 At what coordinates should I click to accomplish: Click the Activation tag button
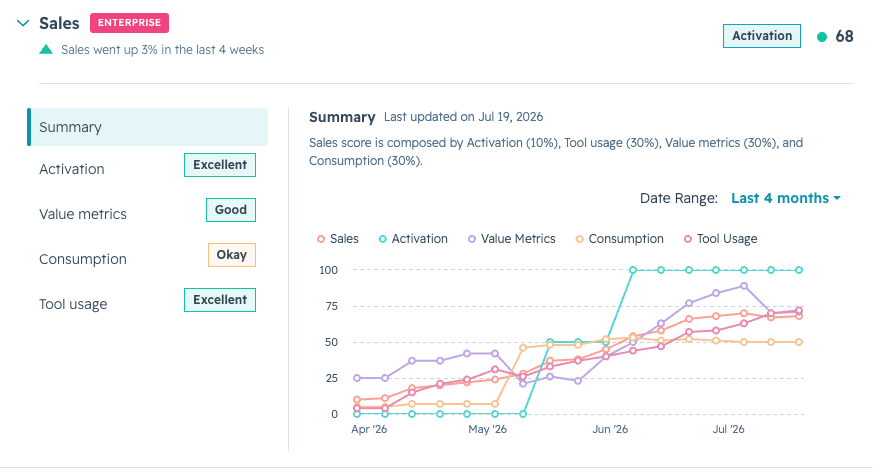point(762,36)
